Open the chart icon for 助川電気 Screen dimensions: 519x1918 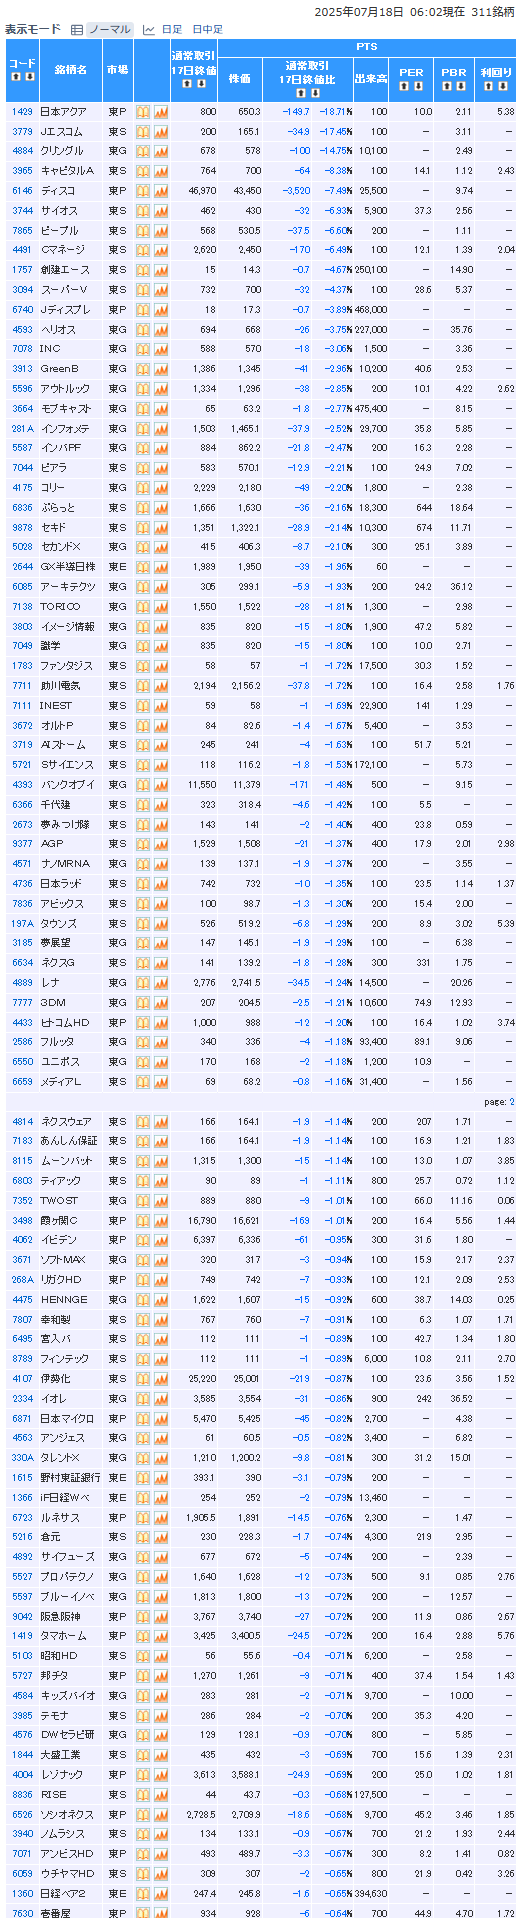pos(161,686)
